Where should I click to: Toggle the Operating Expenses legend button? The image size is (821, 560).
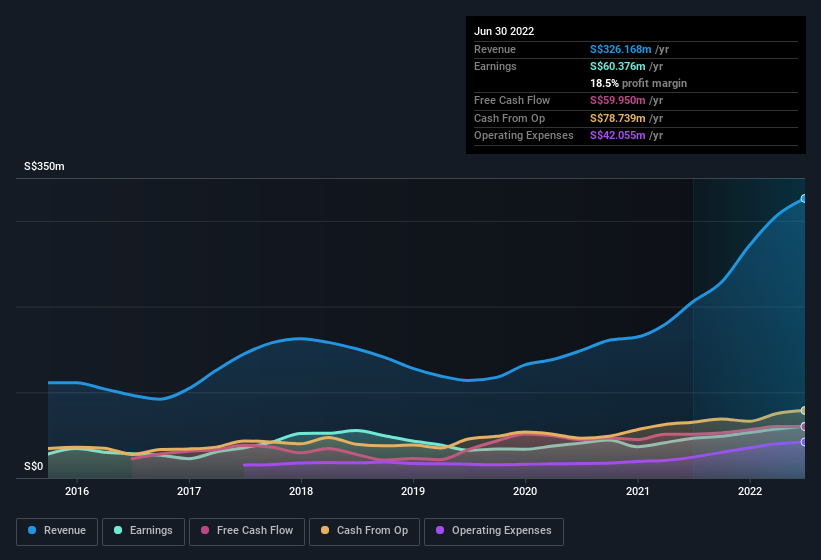[494, 532]
